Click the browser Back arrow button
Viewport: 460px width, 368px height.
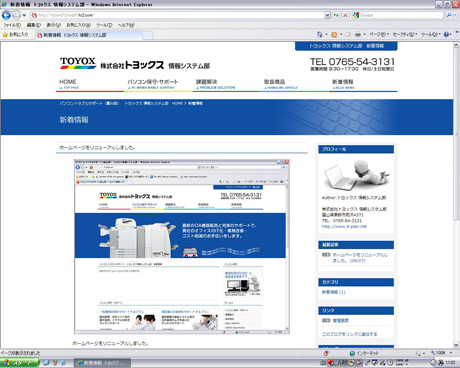(x=6, y=15)
